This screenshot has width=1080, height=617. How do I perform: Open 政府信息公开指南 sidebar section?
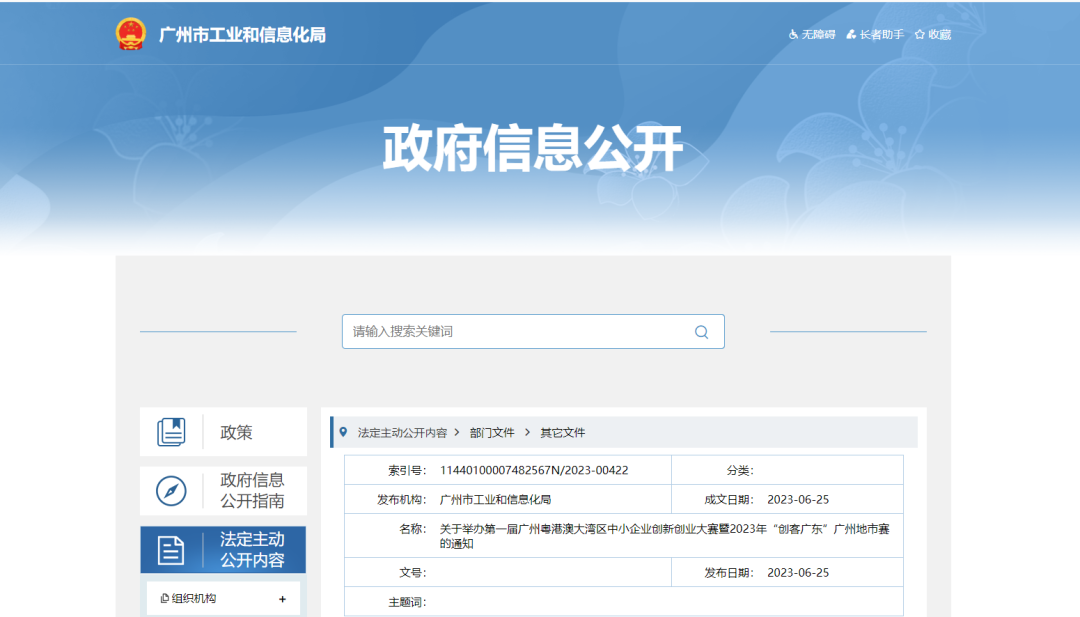tap(223, 491)
